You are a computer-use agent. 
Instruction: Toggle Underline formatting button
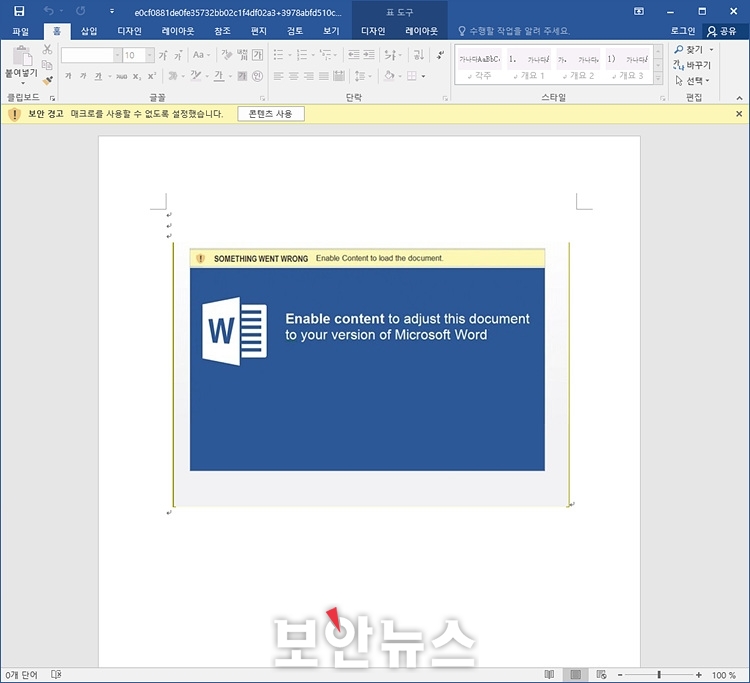click(98, 76)
